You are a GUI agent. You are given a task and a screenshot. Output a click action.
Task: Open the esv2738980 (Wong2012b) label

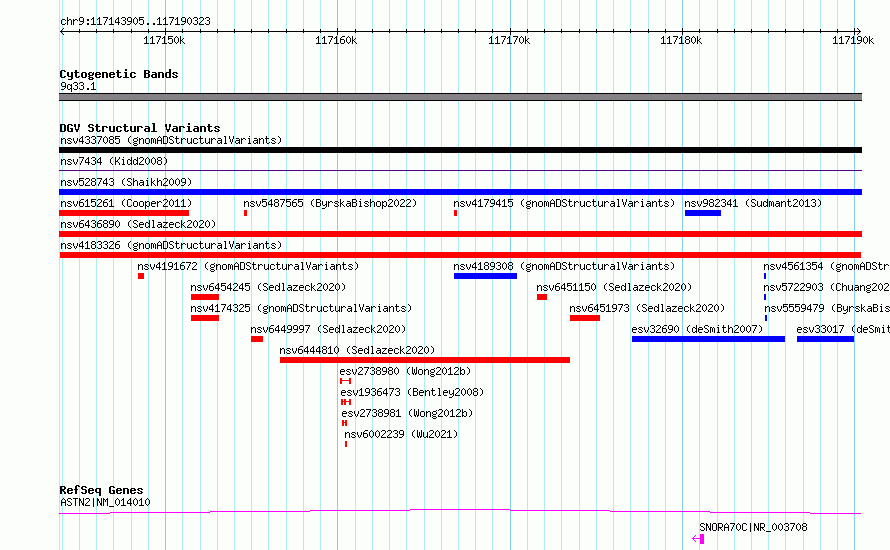(x=405, y=371)
